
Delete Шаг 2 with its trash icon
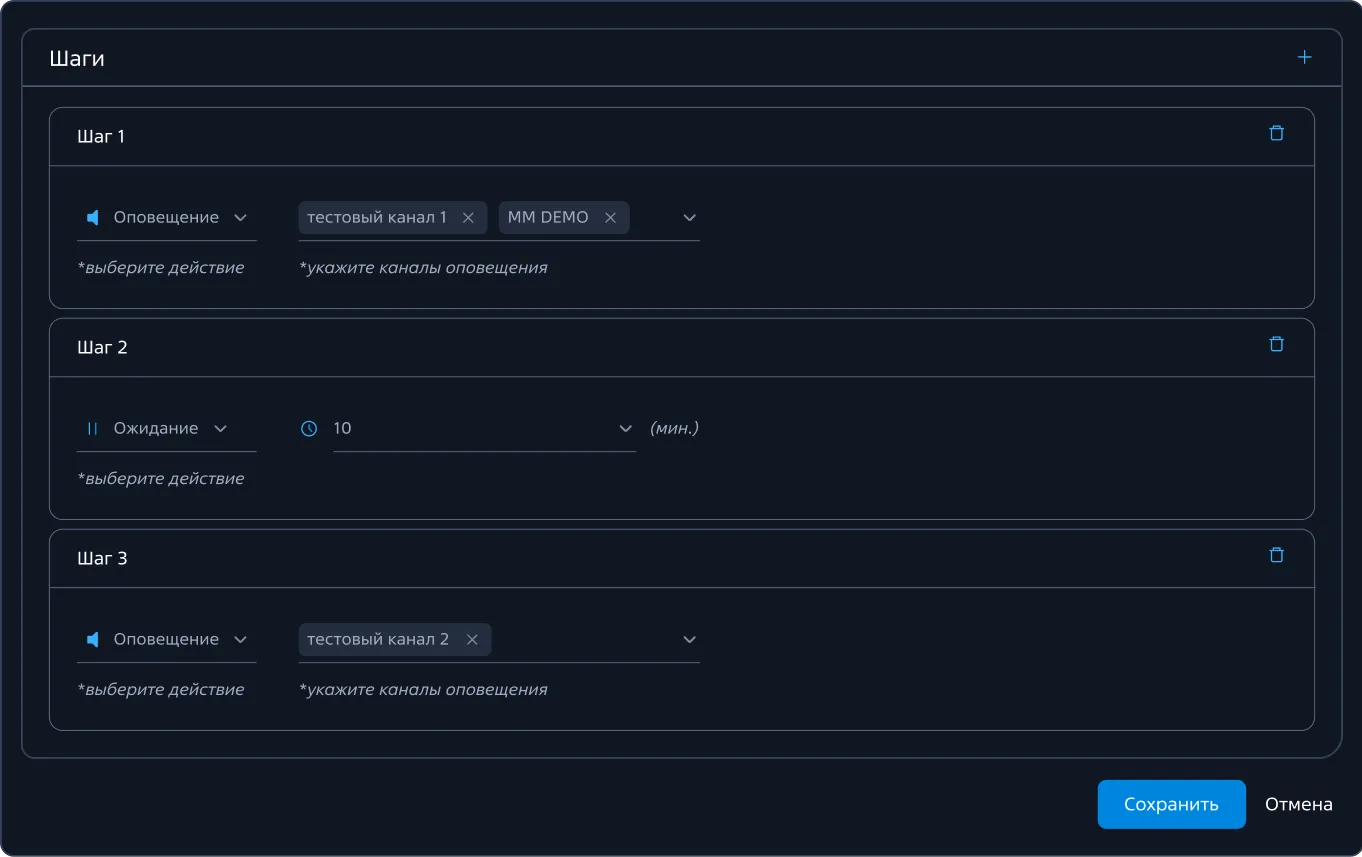tap(1276, 345)
